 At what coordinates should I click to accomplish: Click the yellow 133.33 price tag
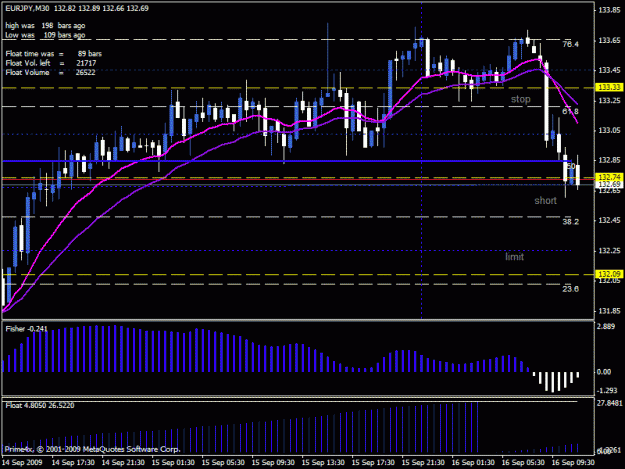coord(610,87)
